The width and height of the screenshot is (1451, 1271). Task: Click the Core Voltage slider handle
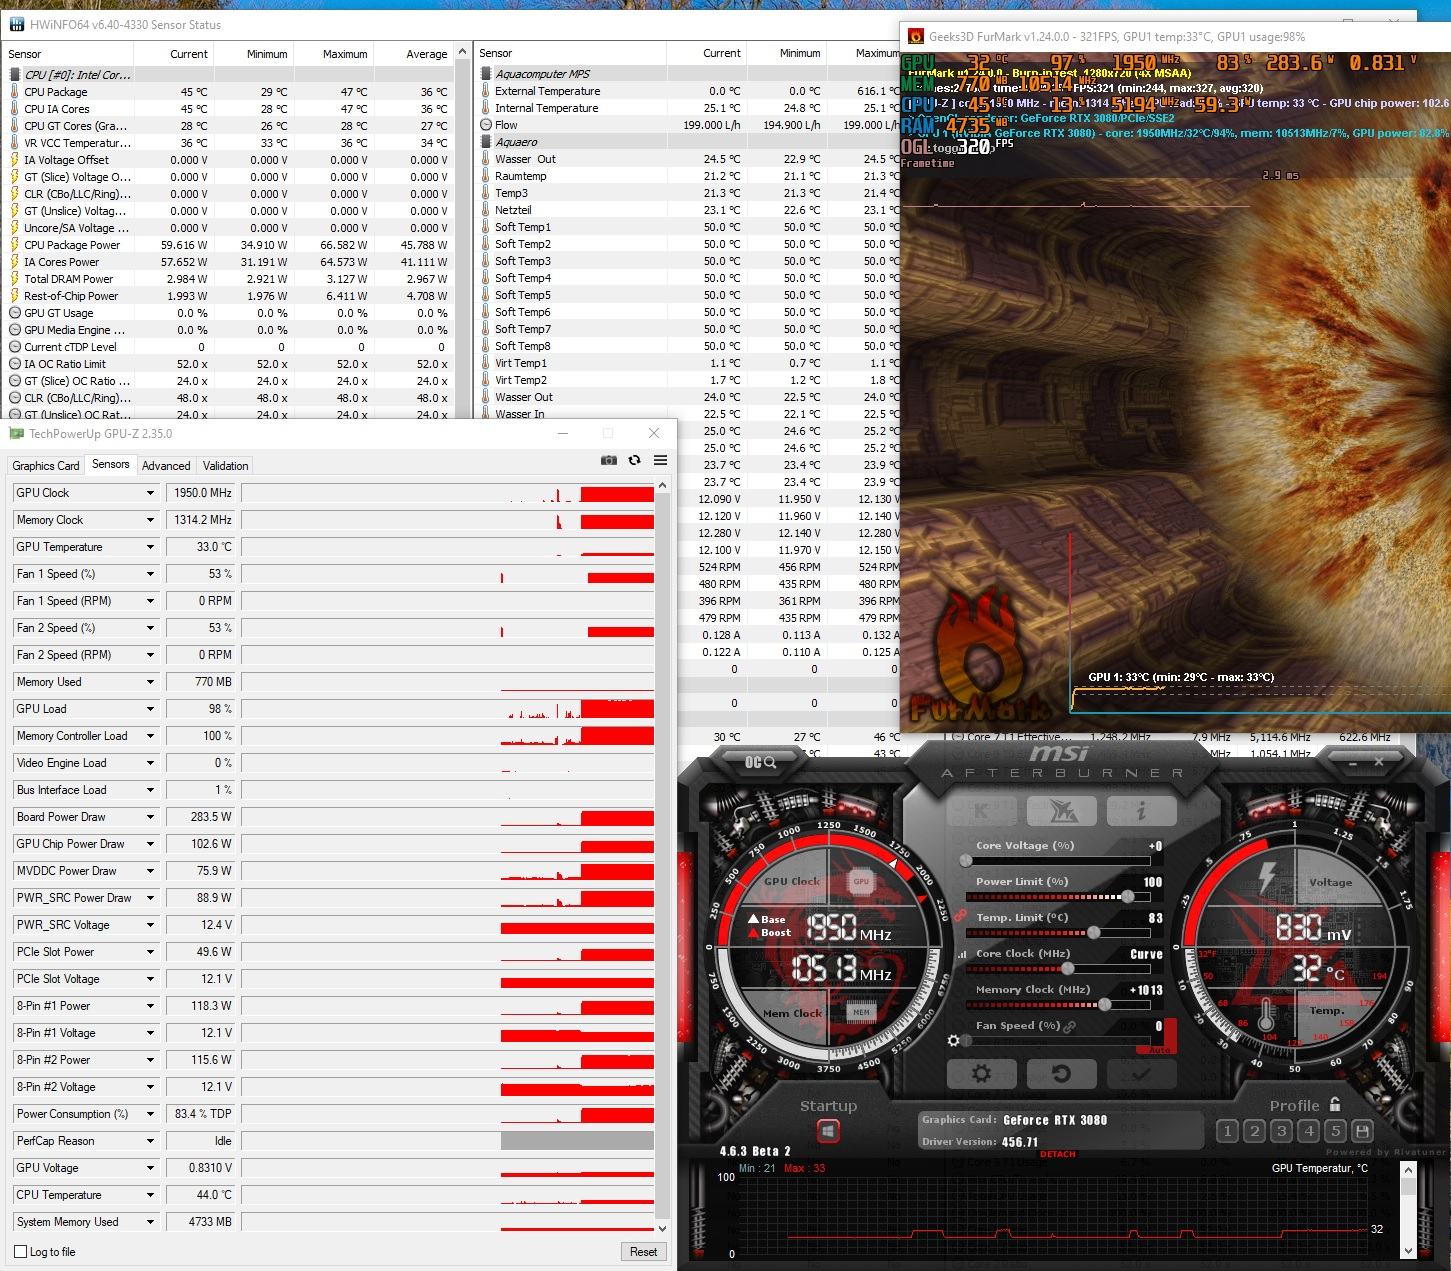(x=966, y=860)
